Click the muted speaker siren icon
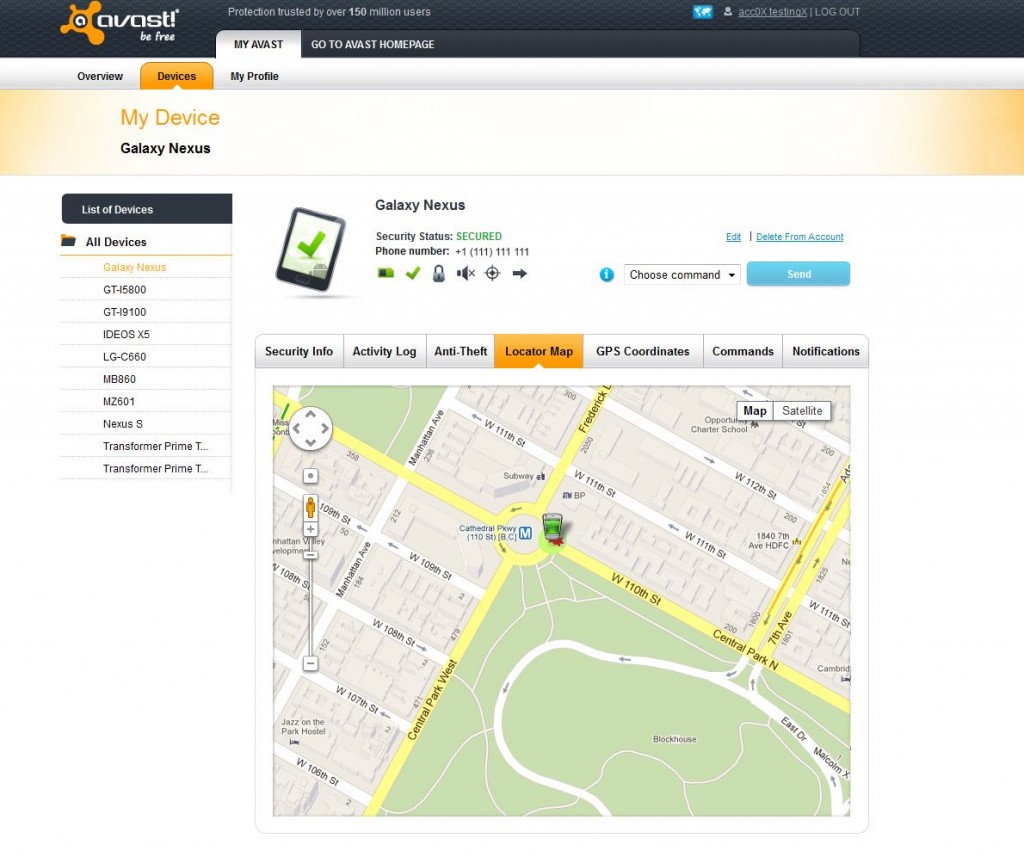This screenshot has width=1024, height=857. coord(465,273)
